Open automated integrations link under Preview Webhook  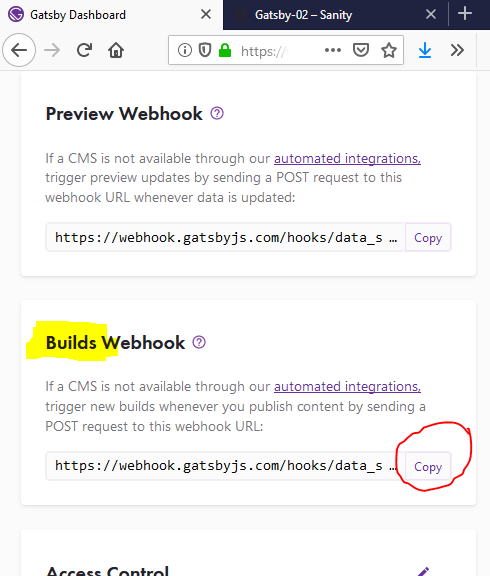pos(347,159)
